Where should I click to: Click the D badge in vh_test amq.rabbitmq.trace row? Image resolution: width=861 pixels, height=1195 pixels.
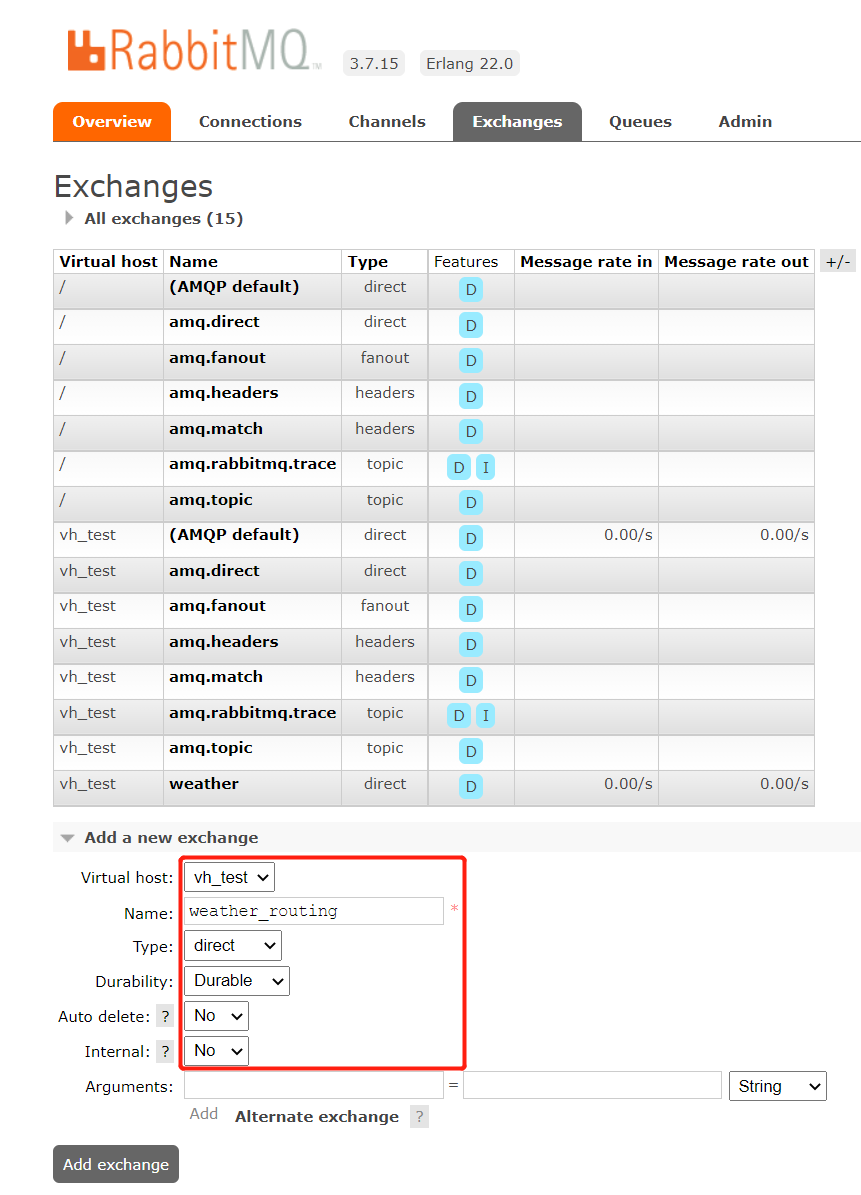click(x=459, y=716)
